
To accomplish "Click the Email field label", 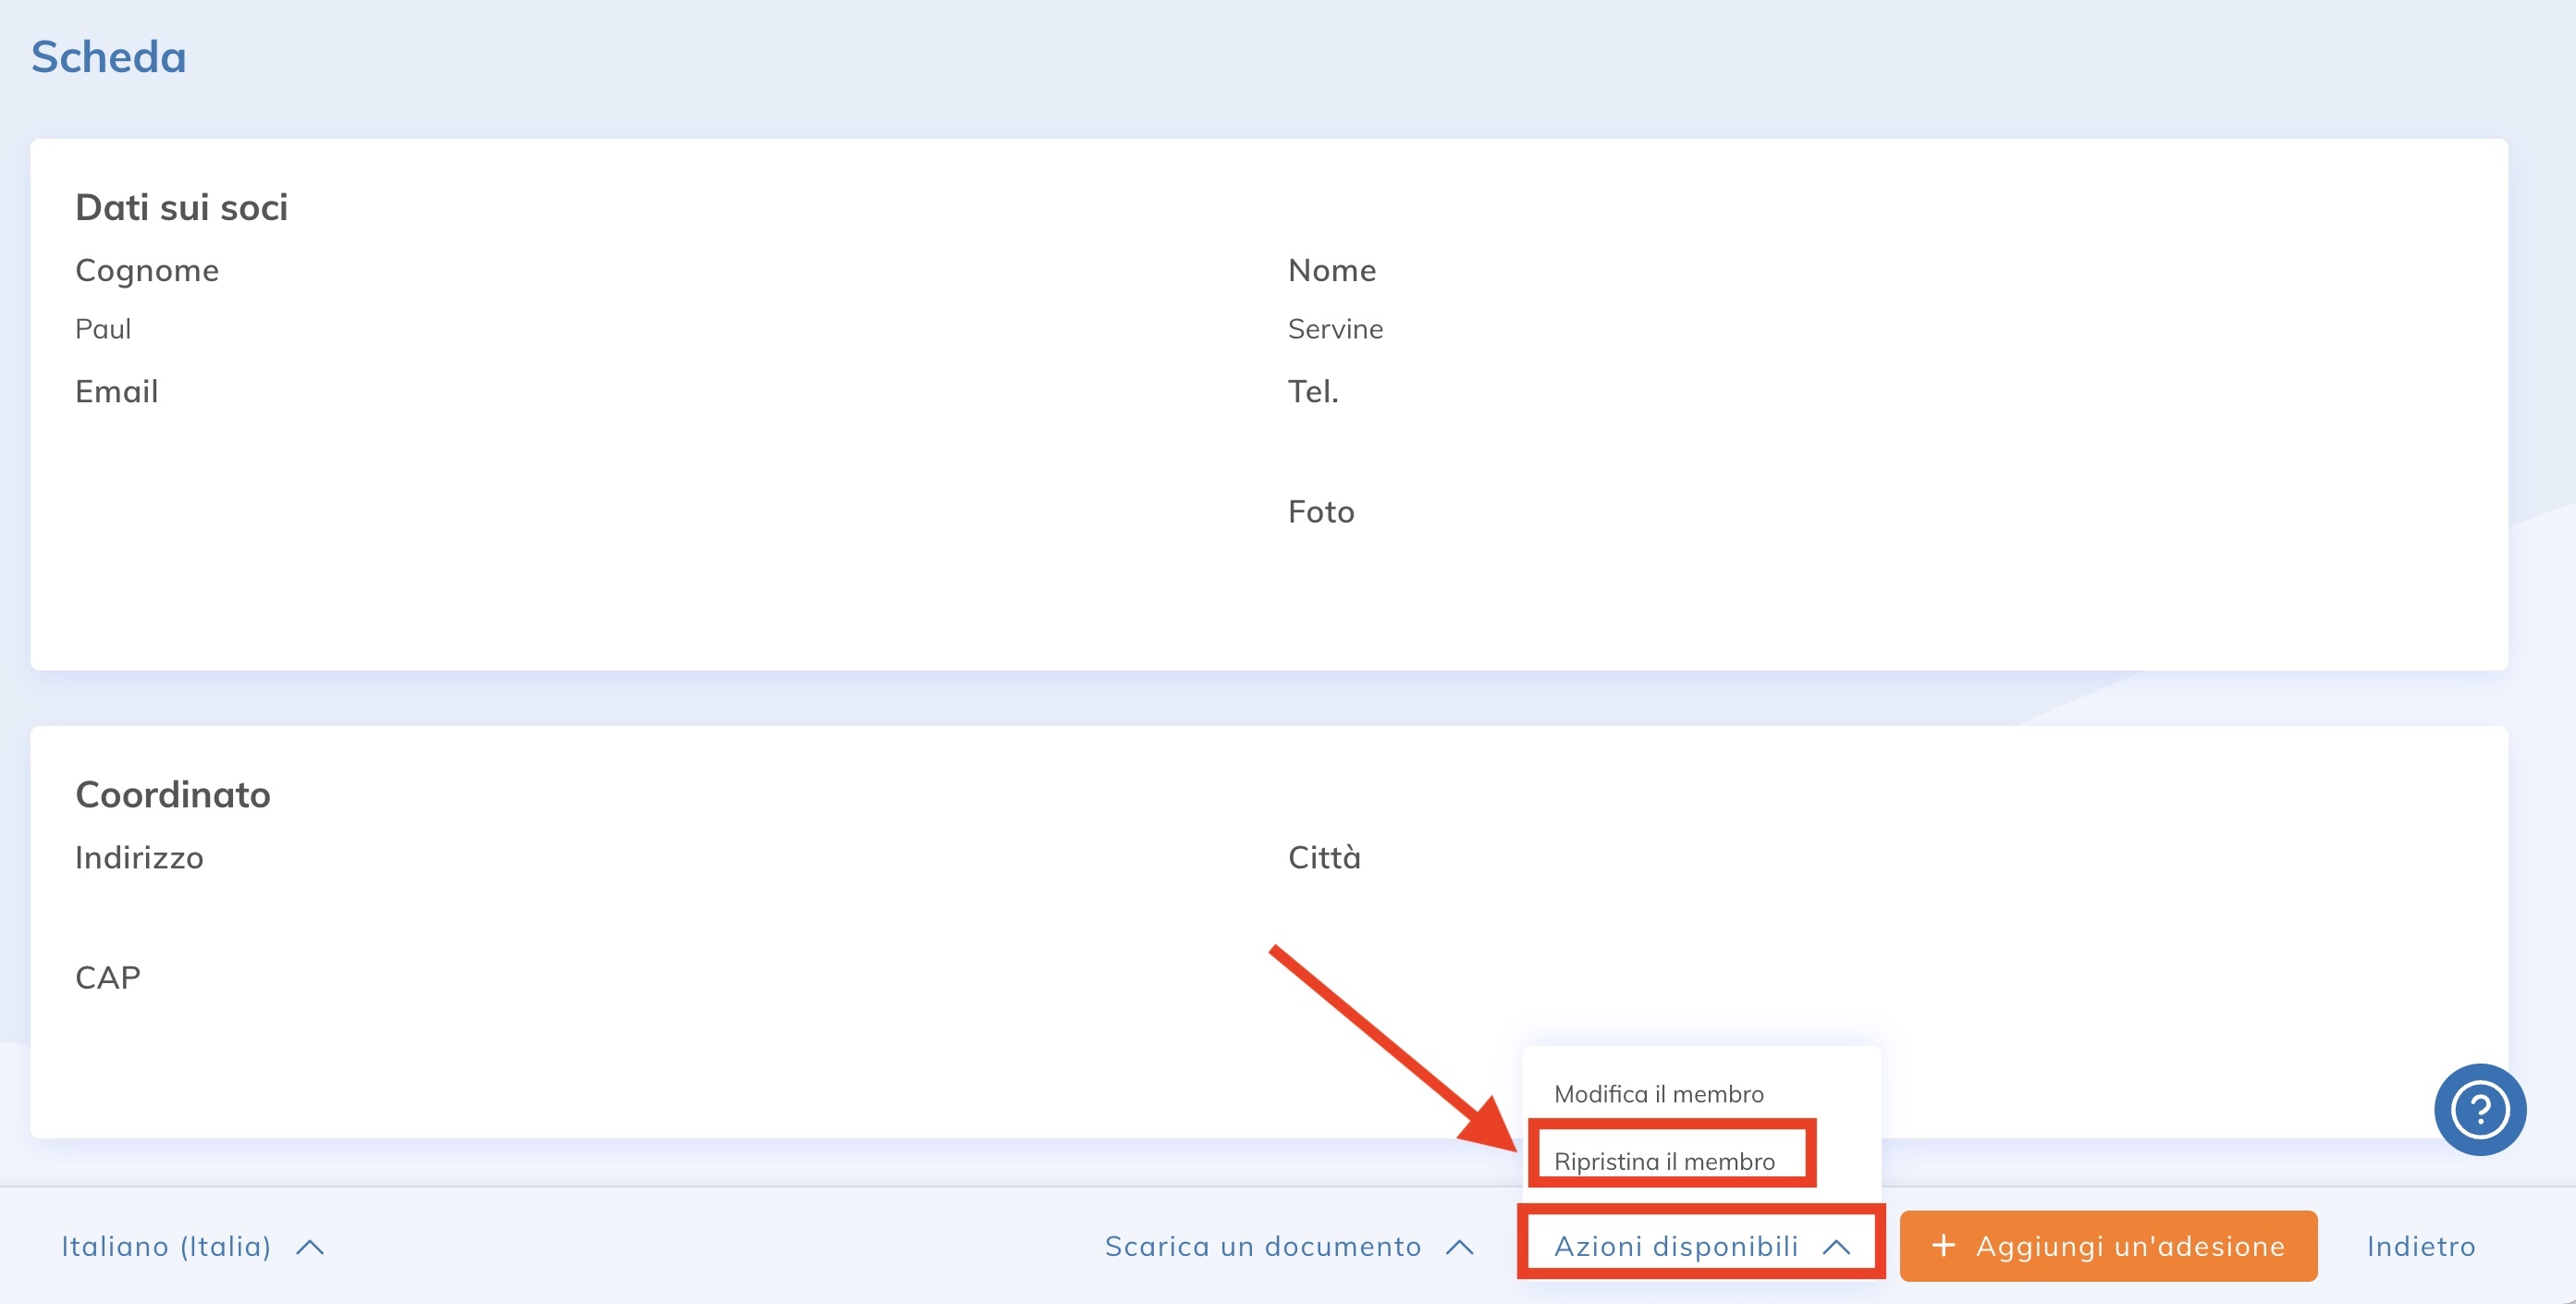I will pos(116,391).
